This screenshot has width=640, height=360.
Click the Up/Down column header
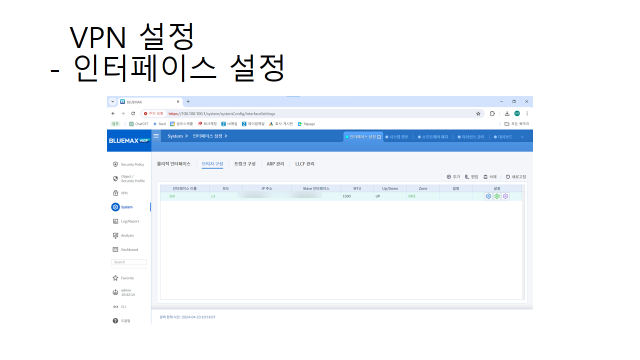[390, 189]
